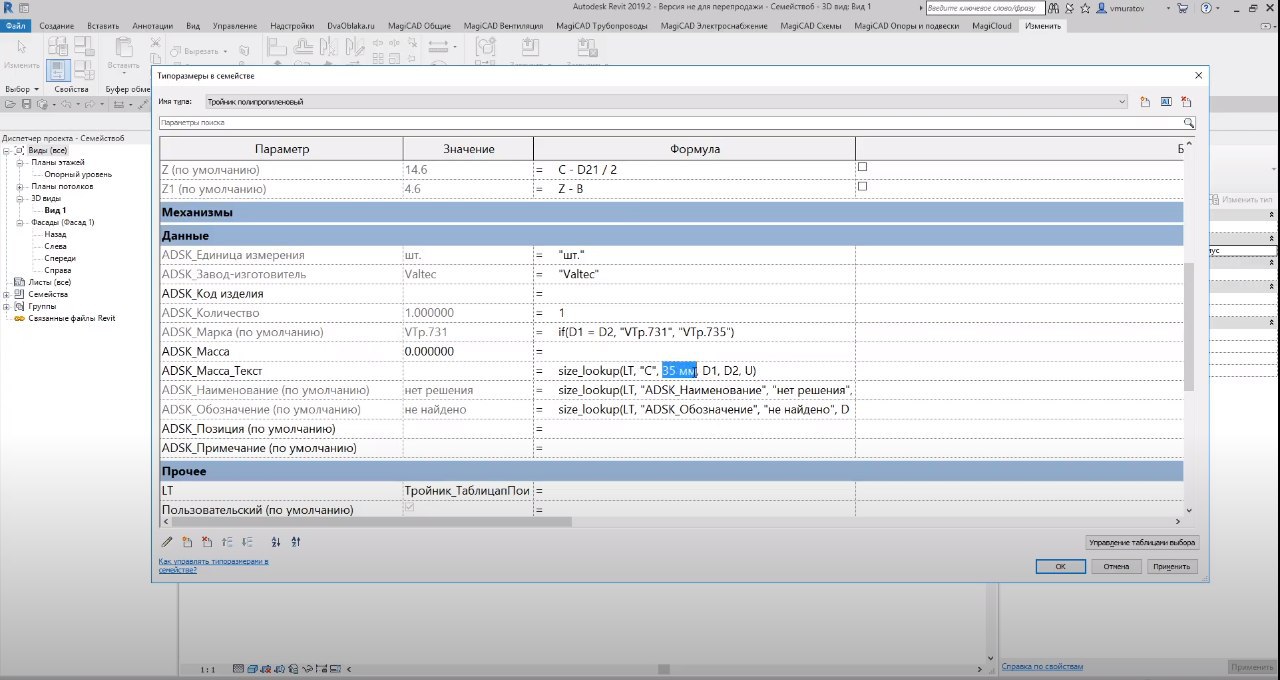Expand the Семейства tree node
Viewport: 1280px width, 680px height.
pyautogui.click(x=6, y=294)
